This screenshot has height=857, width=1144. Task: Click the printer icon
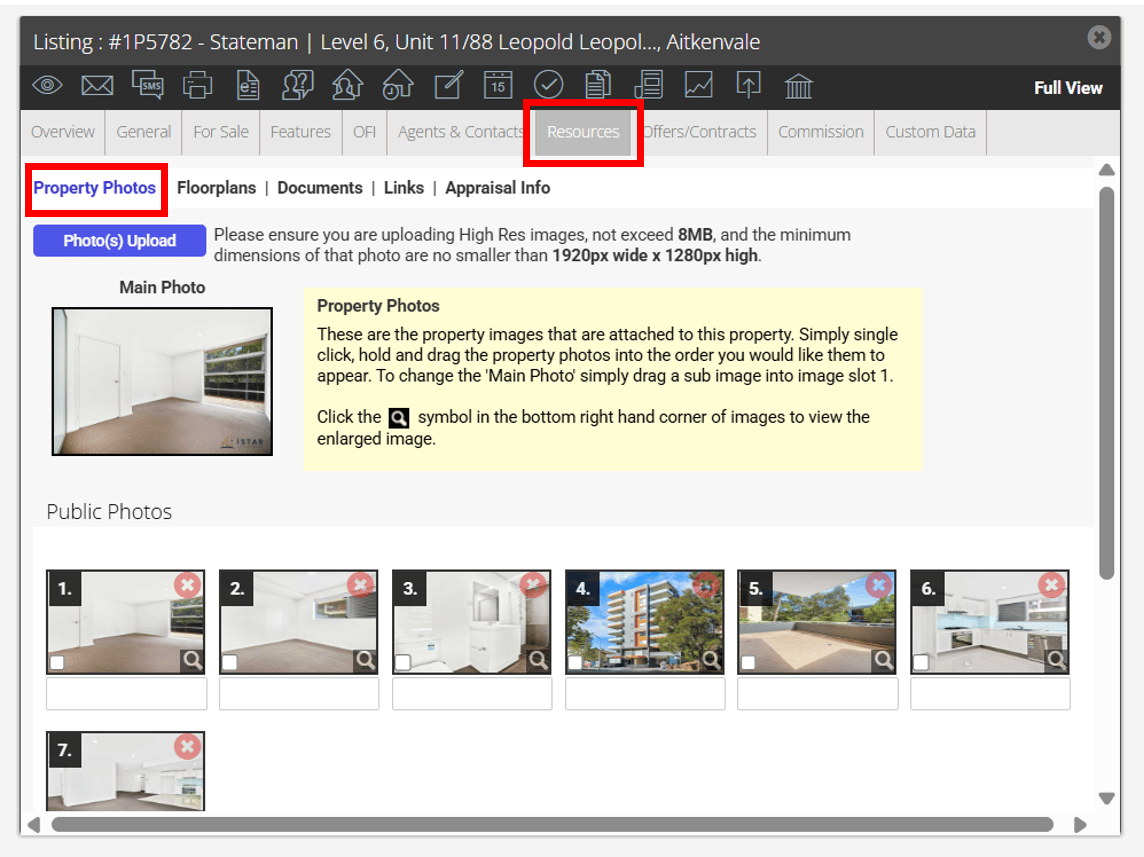coord(197,85)
